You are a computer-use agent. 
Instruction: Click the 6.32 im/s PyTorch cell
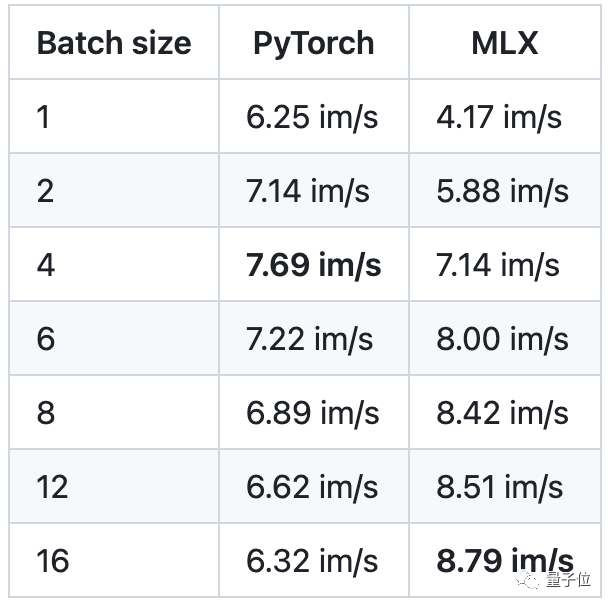tap(312, 560)
